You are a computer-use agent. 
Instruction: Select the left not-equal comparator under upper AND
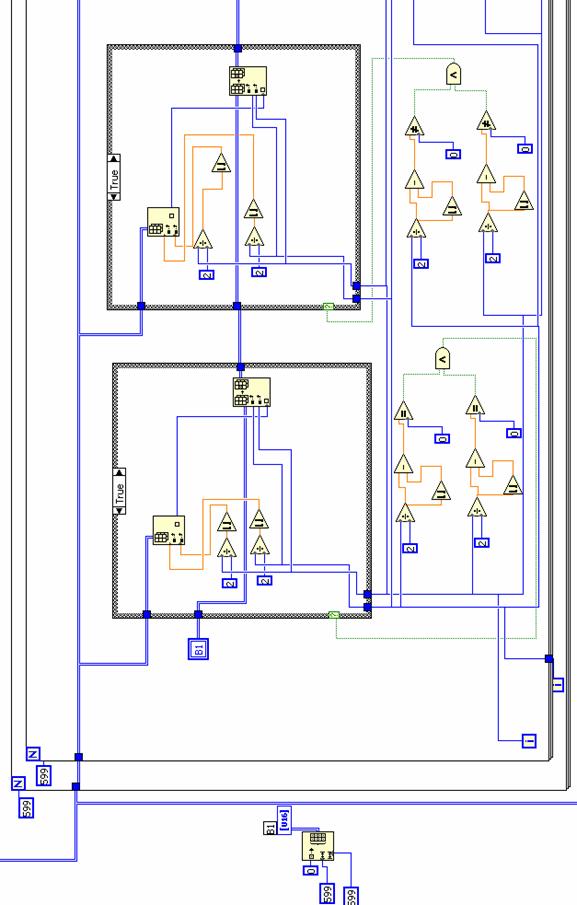click(x=414, y=126)
